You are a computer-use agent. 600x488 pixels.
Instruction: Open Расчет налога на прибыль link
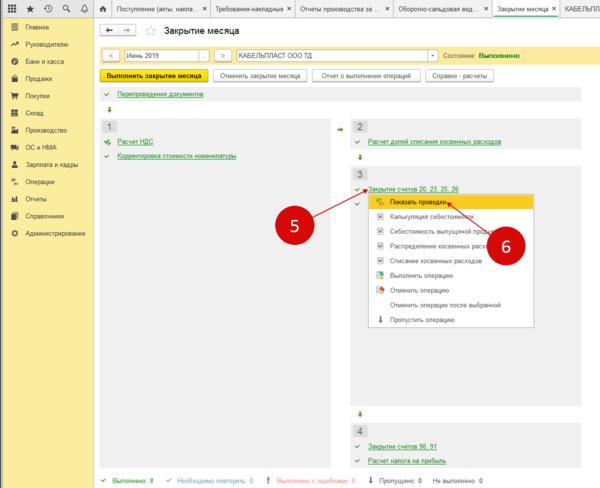point(407,461)
